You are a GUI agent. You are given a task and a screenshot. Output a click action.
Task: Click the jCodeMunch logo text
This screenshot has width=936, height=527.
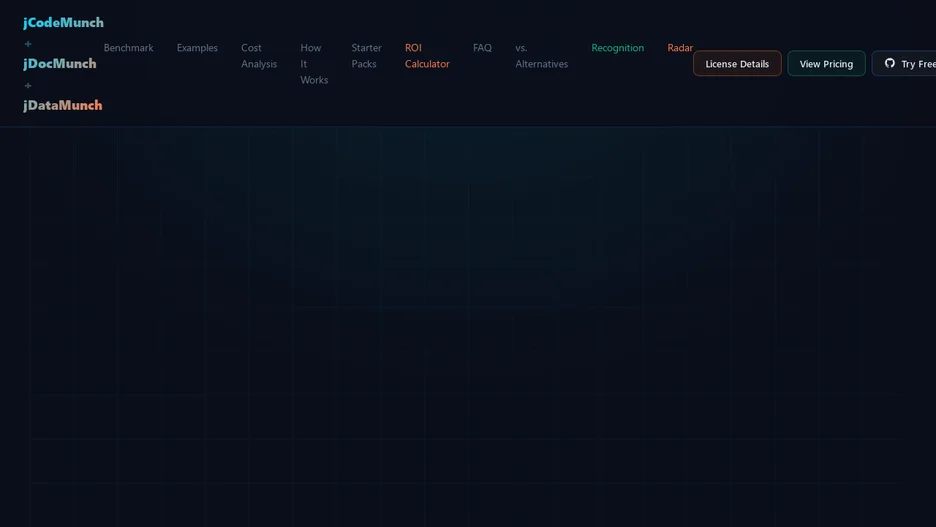[x=63, y=23]
